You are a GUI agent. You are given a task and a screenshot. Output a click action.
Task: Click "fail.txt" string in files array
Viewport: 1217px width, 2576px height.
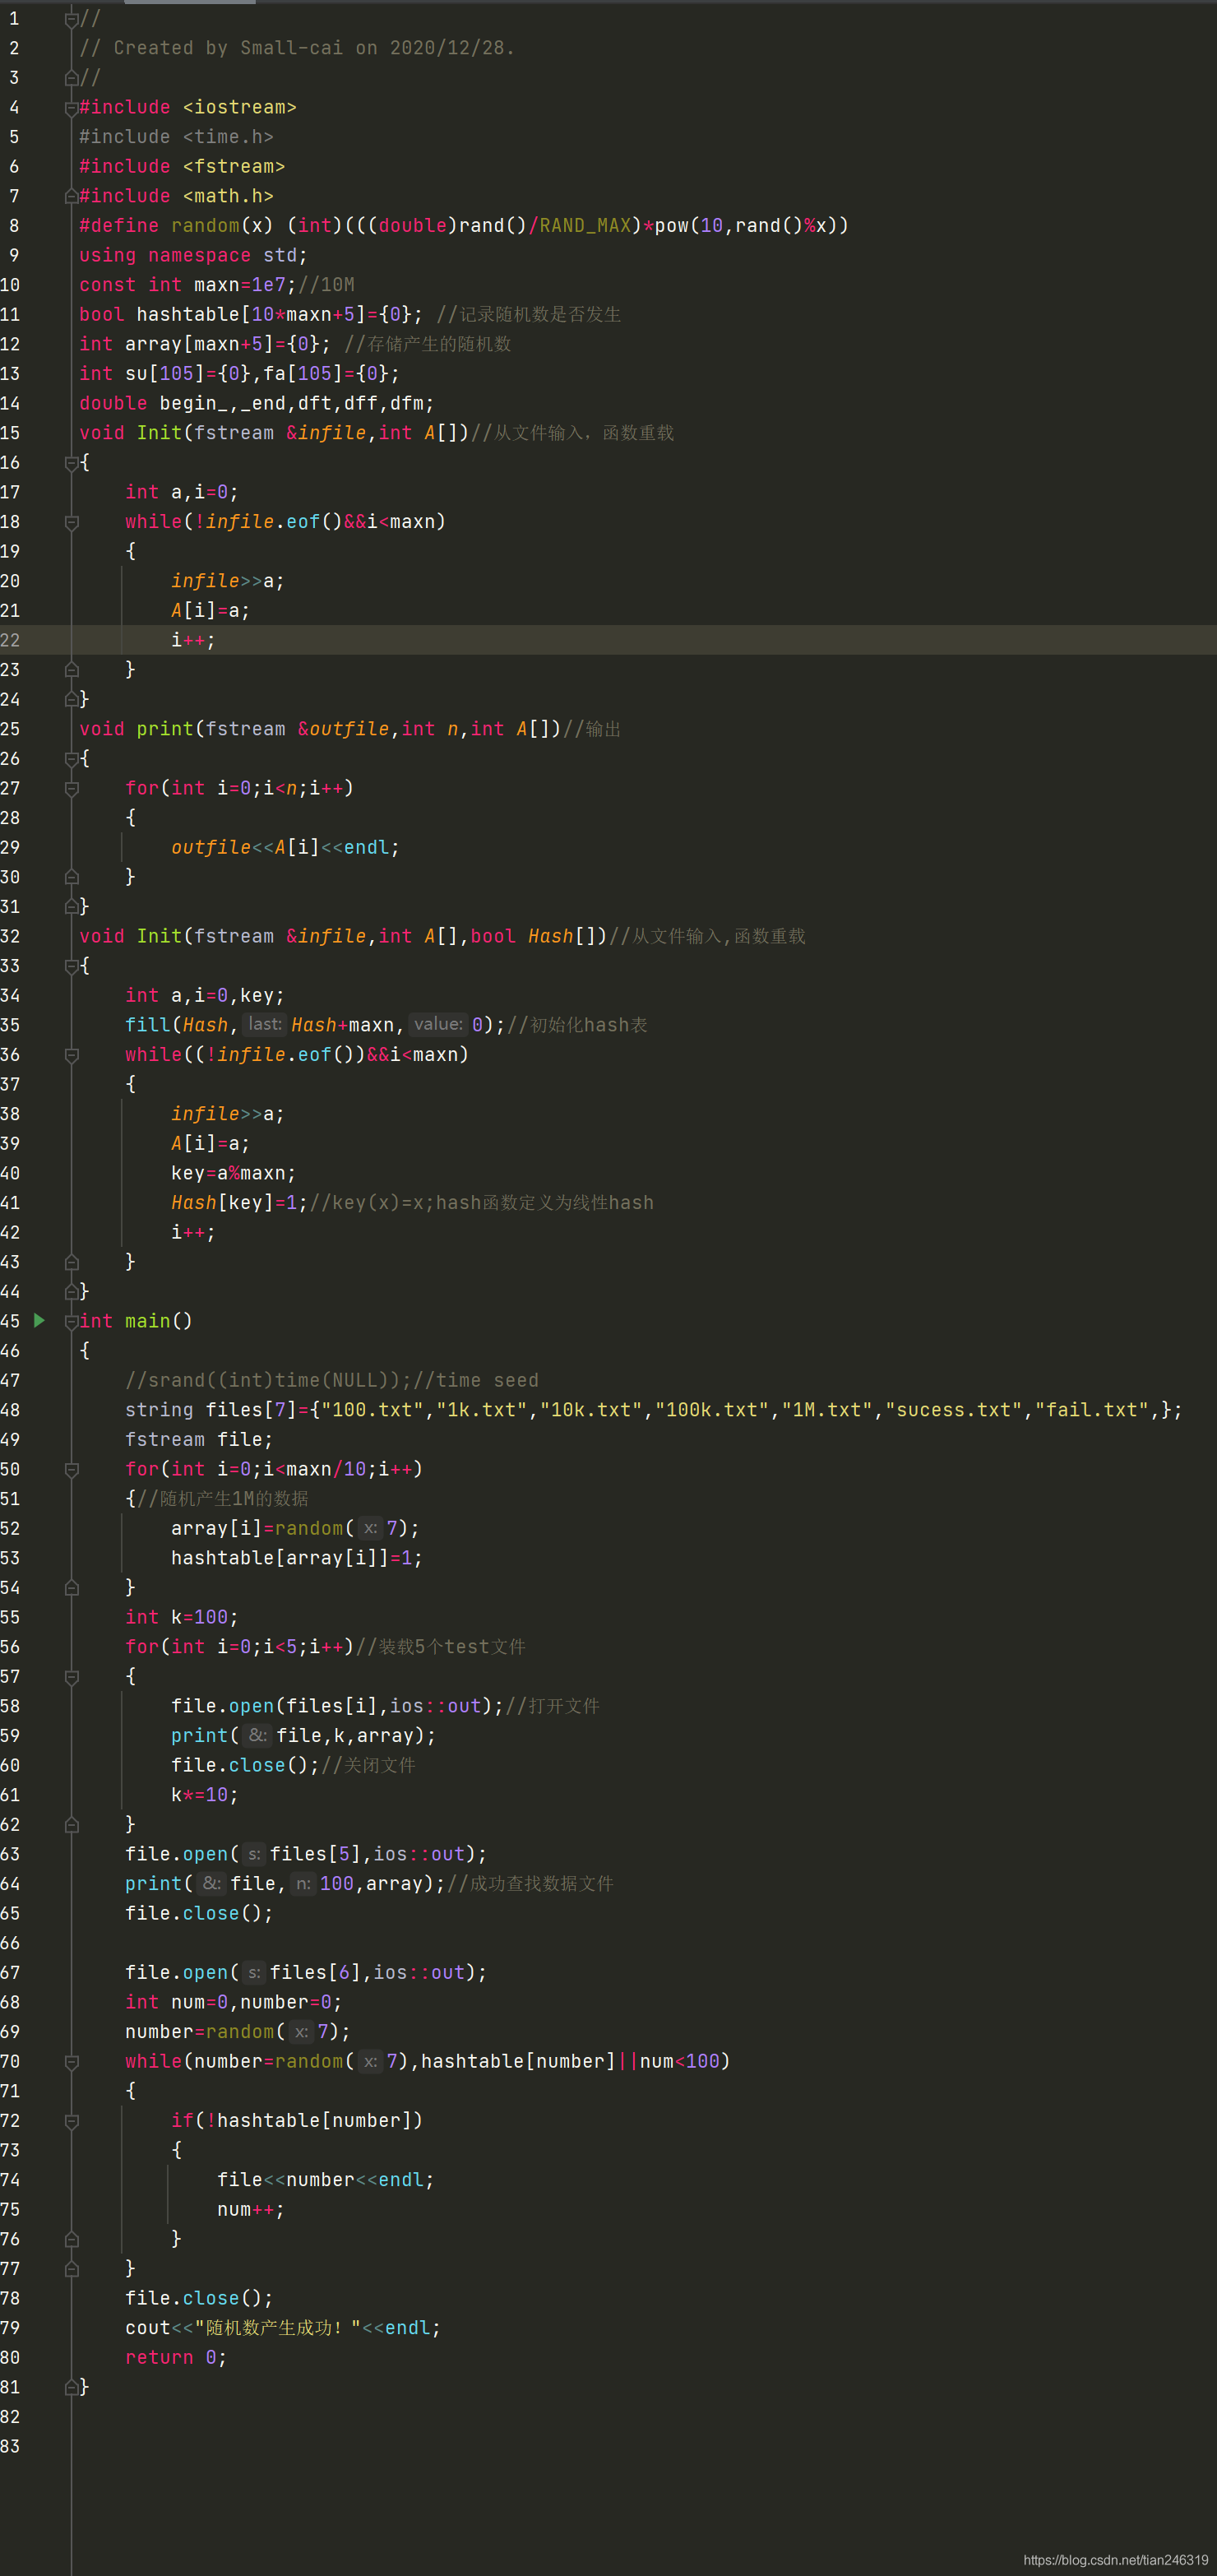click(1092, 1410)
